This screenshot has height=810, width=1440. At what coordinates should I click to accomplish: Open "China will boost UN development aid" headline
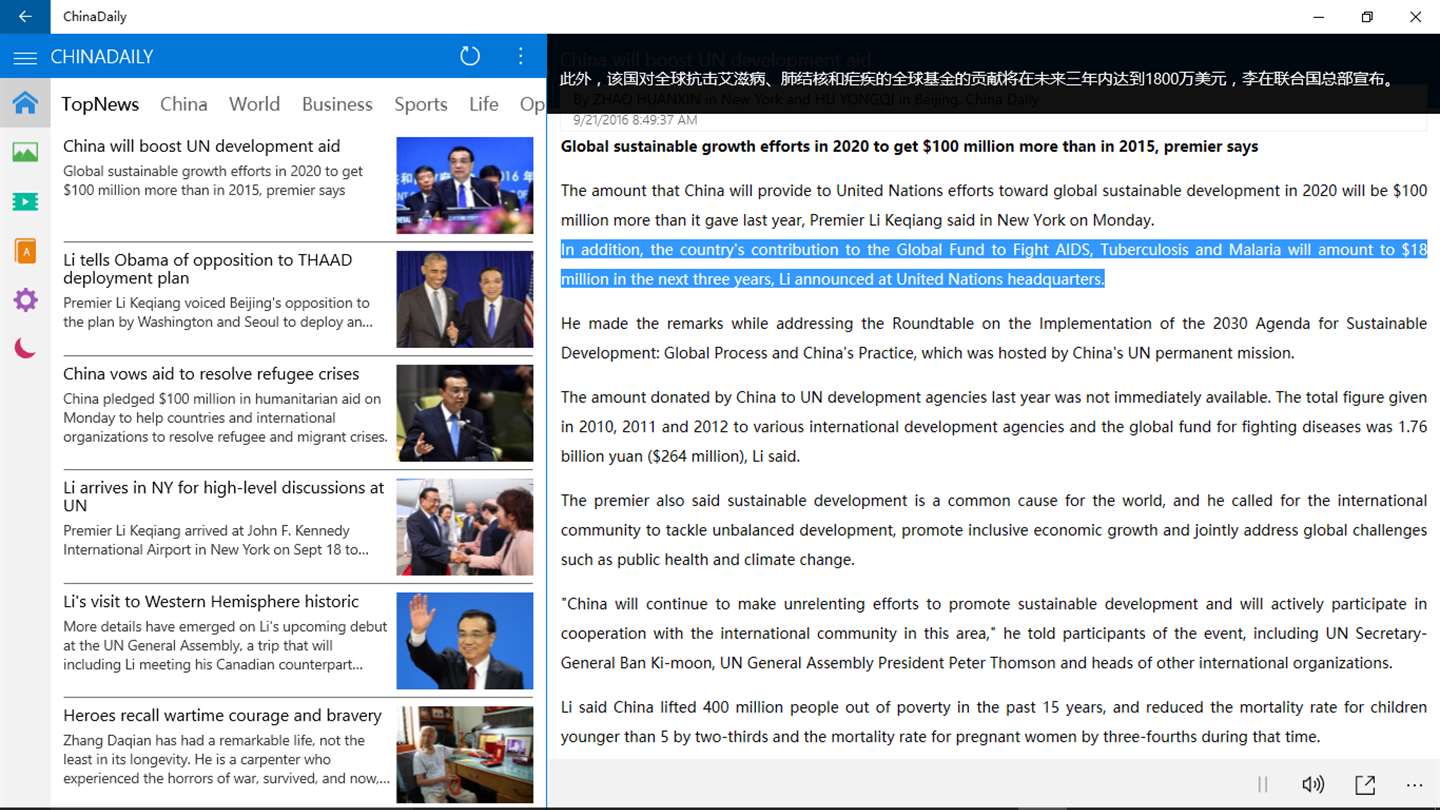click(202, 146)
